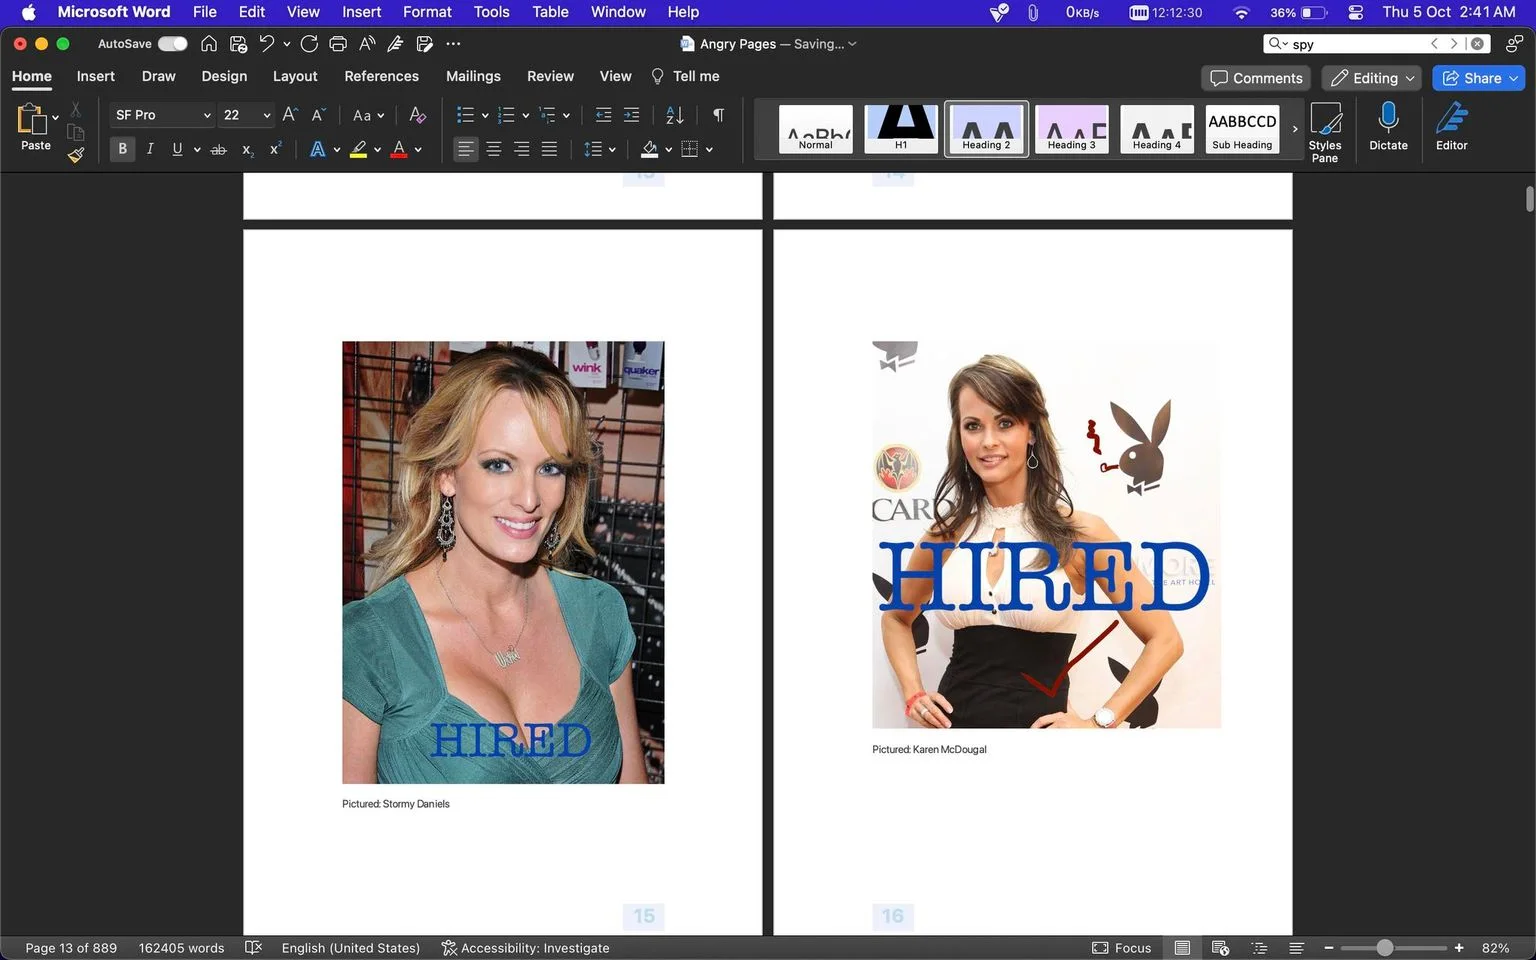Increase paragraph indent

tap(631, 115)
